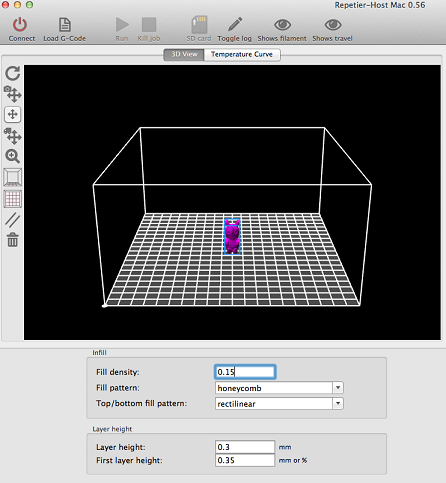Stop printing with Kill job
446x483 pixels.
point(149,25)
